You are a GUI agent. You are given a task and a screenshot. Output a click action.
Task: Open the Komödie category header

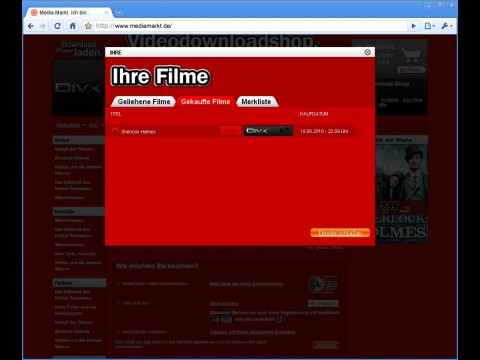pos(79,211)
